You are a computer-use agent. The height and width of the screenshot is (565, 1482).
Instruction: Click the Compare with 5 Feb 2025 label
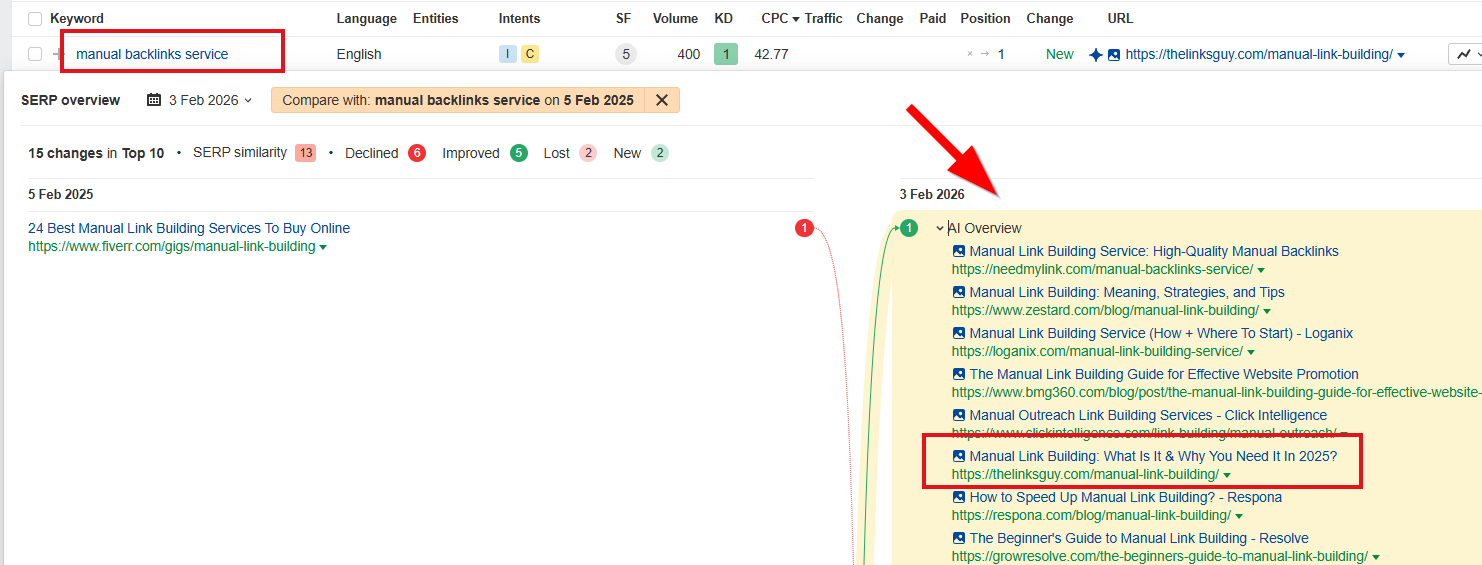pos(458,100)
